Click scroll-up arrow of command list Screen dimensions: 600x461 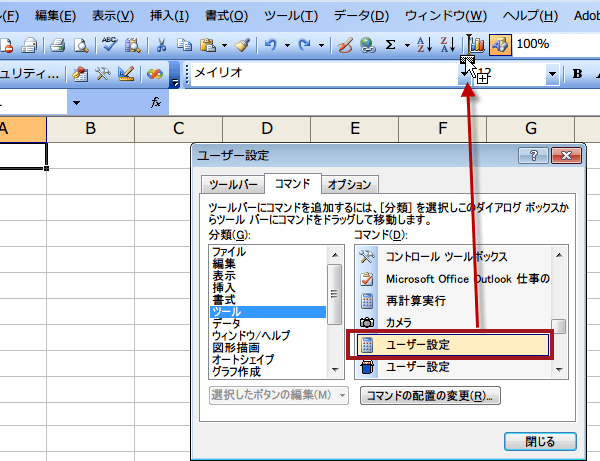coord(559,255)
